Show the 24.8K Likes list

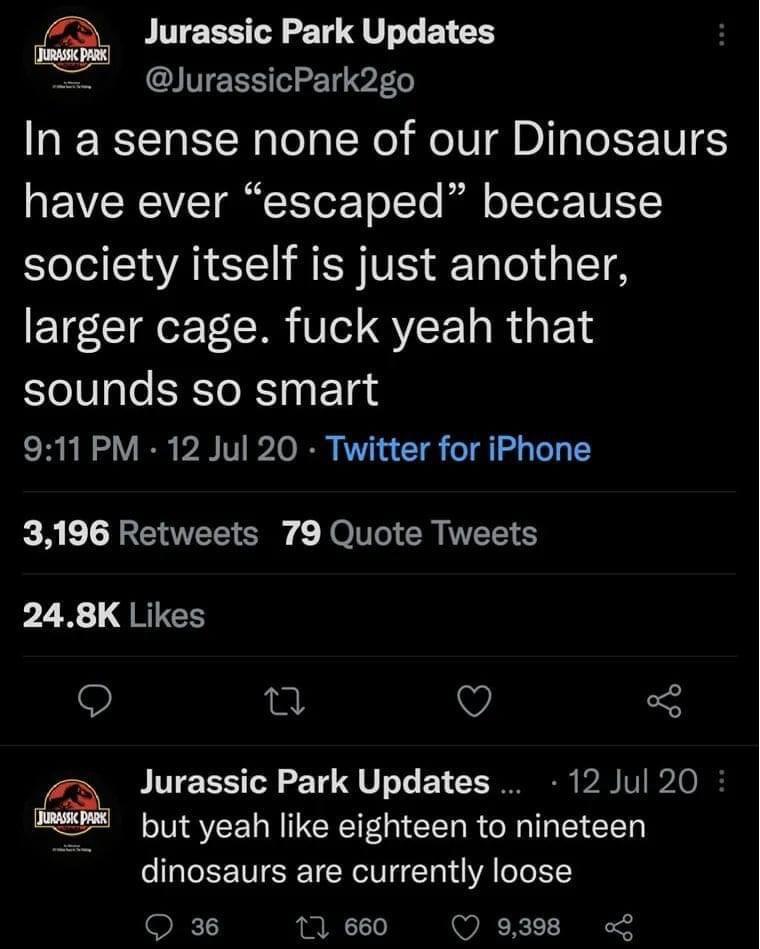(114, 615)
